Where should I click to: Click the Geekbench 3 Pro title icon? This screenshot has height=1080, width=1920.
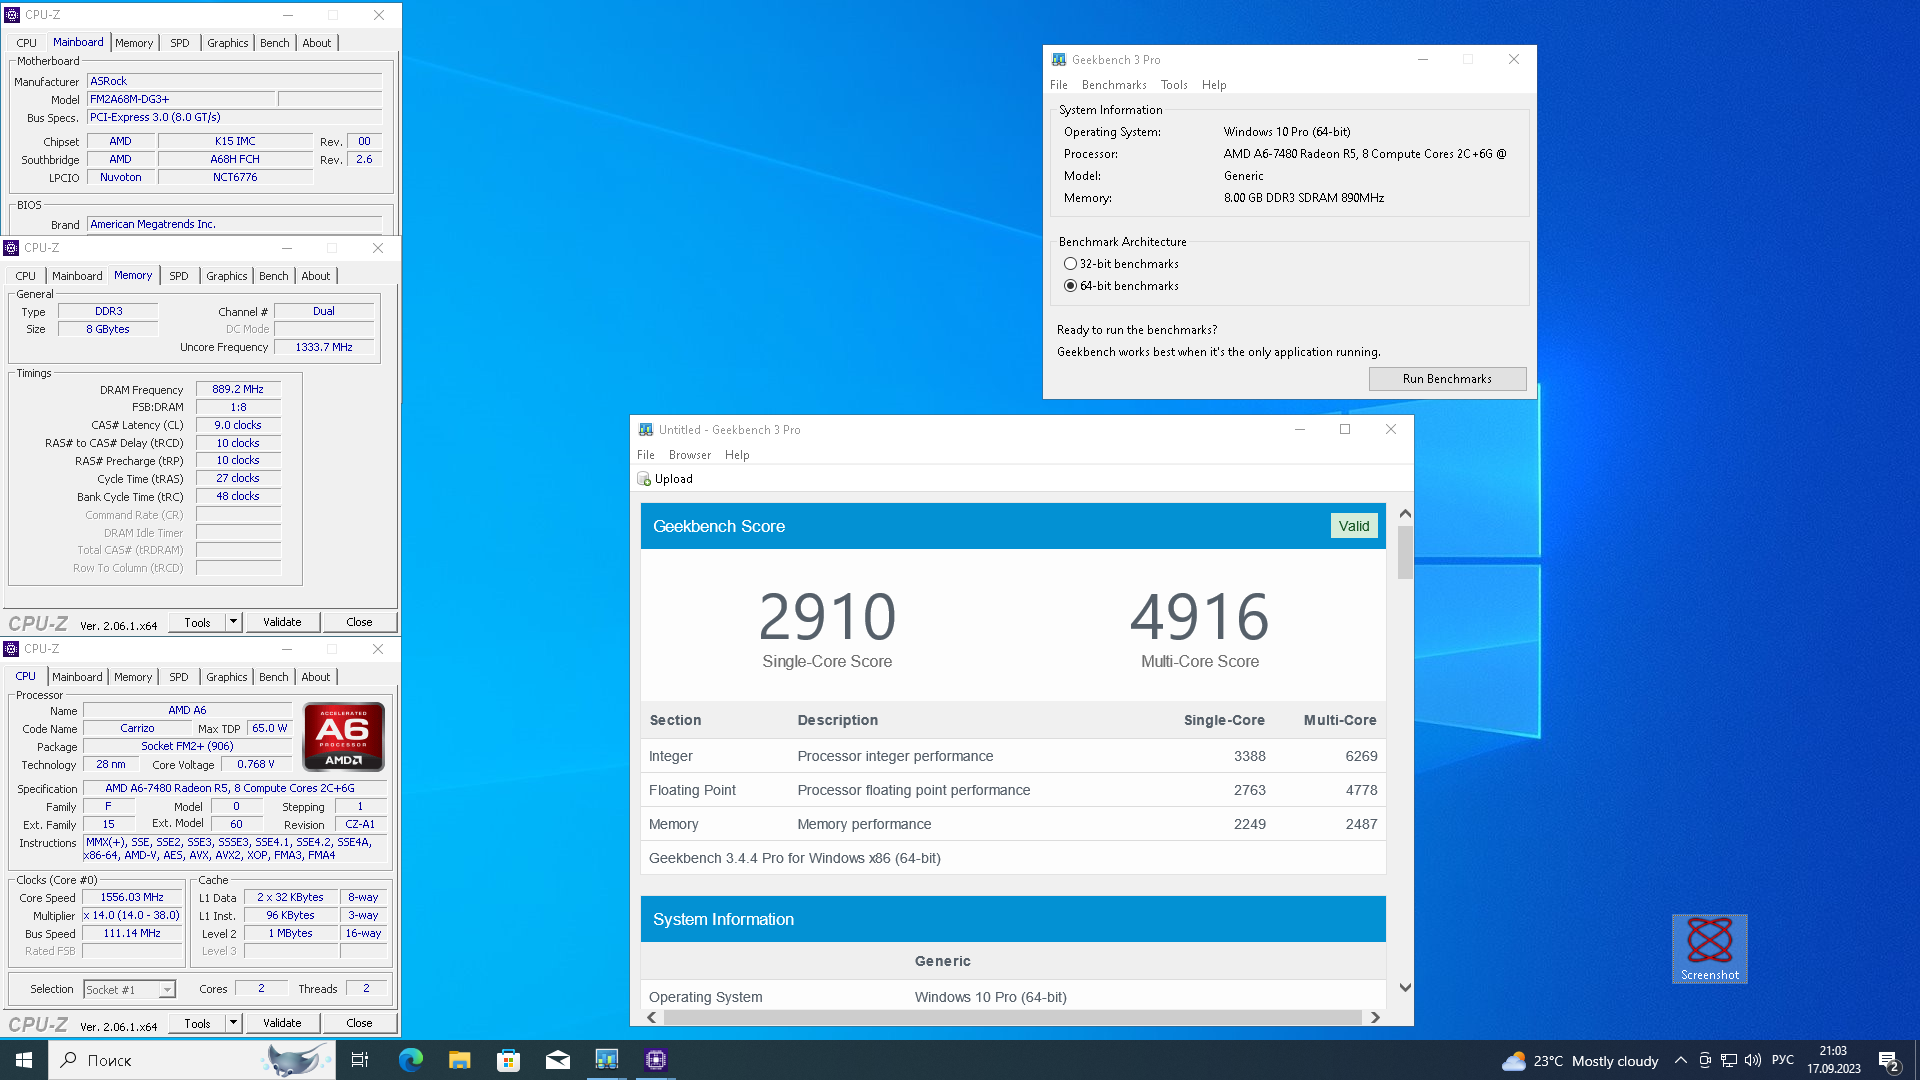(1059, 60)
